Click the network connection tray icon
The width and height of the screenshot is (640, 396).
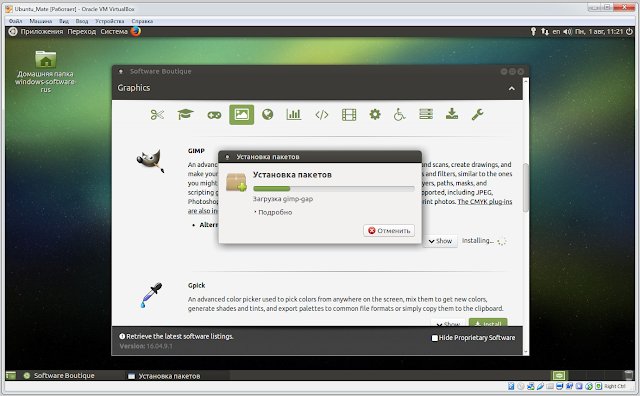pos(545,31)
